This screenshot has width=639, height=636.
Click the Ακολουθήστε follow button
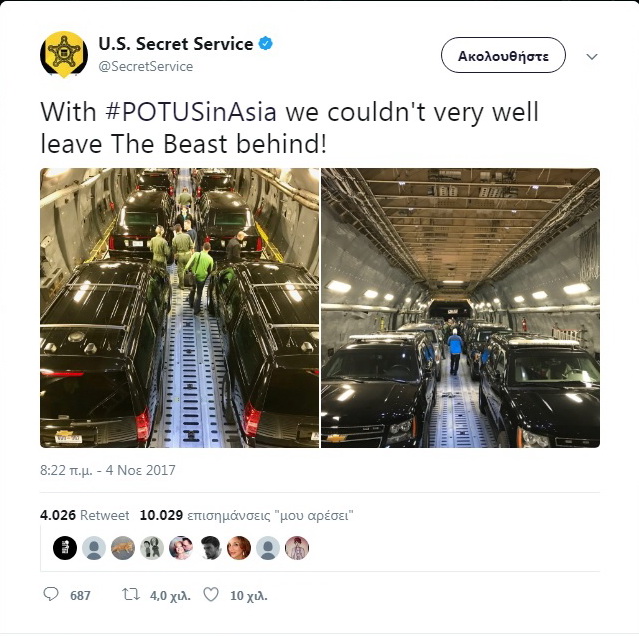503,55
